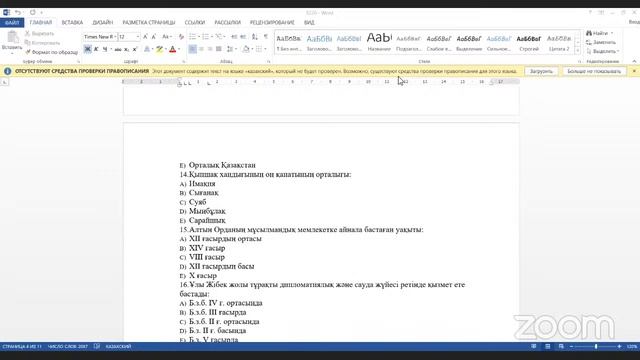Screen dimensions: 640x360
Task: Click the numbered list icon
Action: (205, 37)
